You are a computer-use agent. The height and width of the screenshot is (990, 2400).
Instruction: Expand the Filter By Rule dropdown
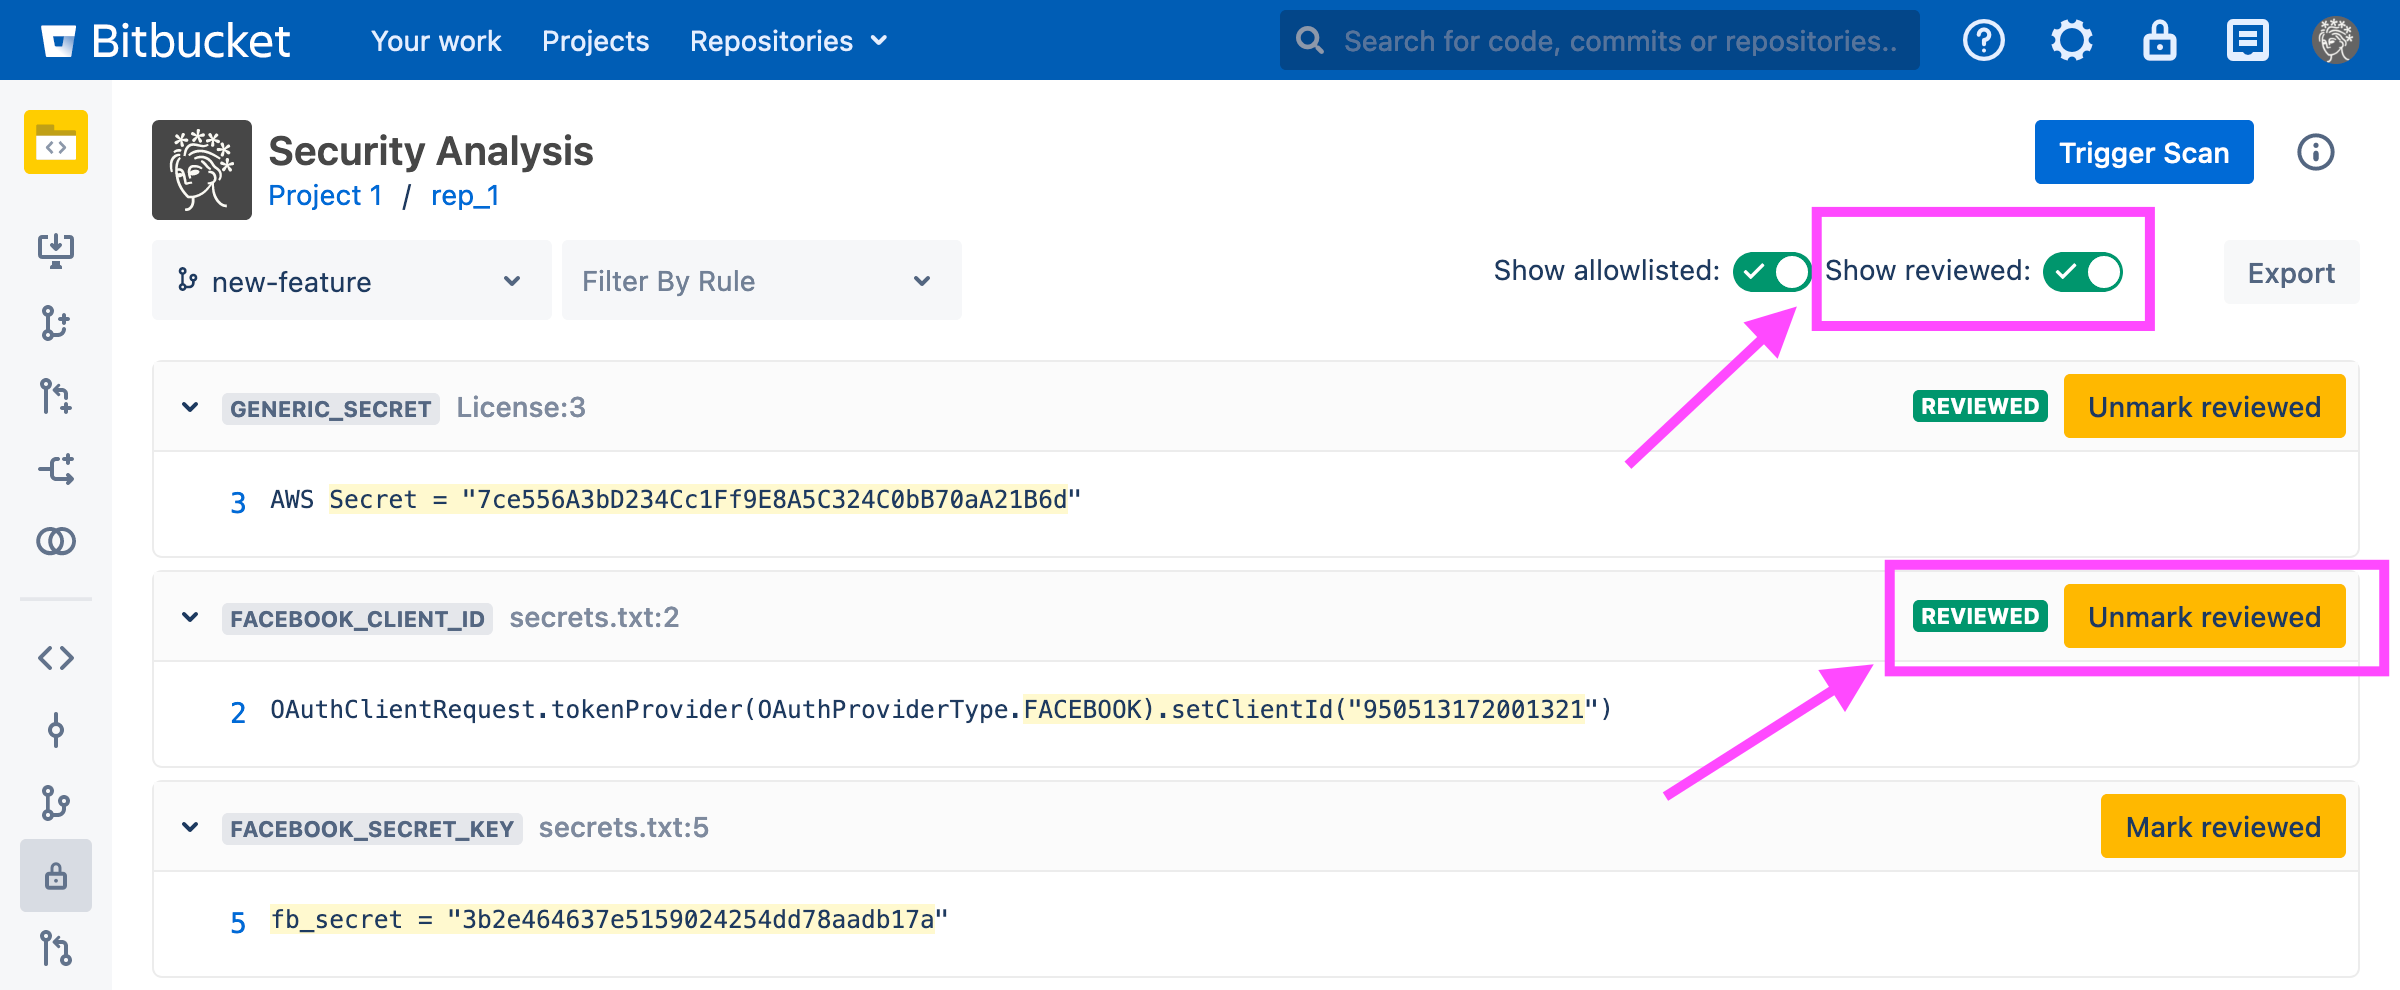[x=761, y=281]
